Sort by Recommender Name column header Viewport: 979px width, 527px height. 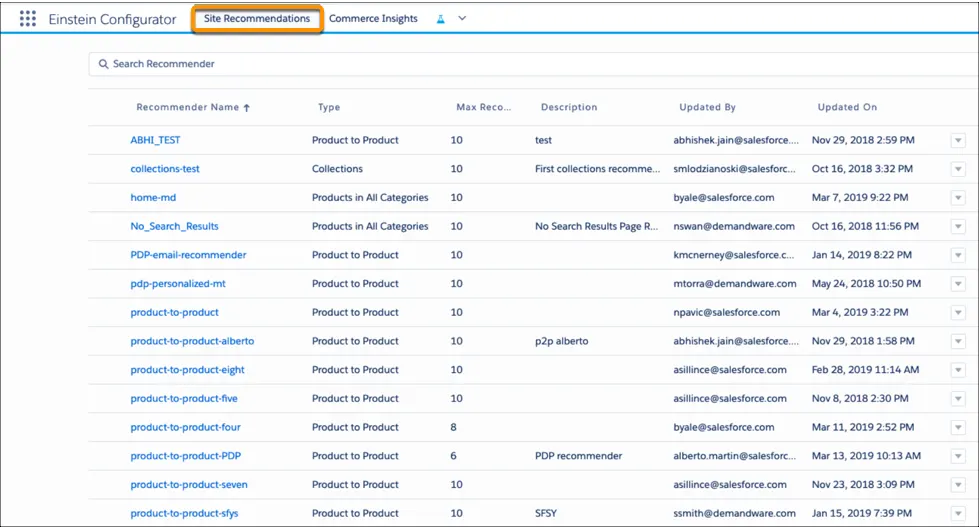(187, 107)
